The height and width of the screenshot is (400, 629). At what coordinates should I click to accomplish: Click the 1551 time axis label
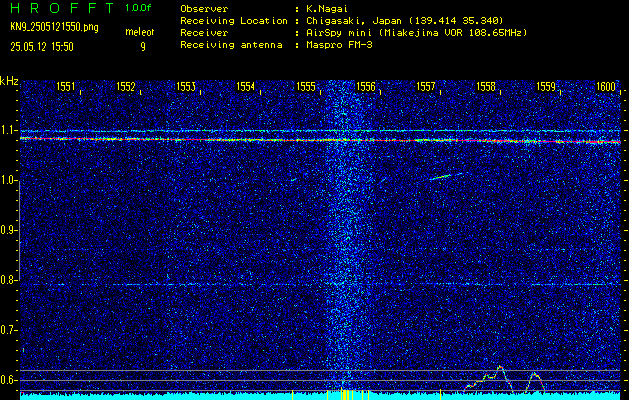pos(65,87)
